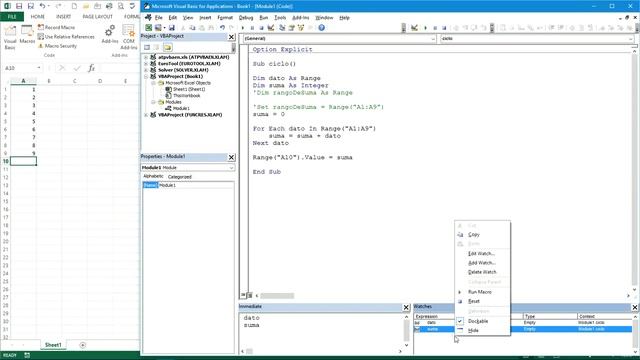Switch to the Alphabetic properties tab
Image resolution: width=640 pixels, height=360 pixels.
(153, 176)
